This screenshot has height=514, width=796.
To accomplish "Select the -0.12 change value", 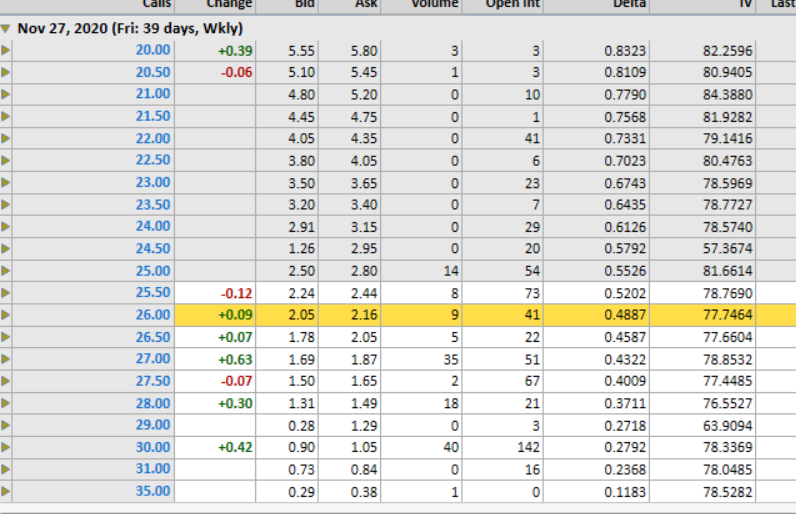I will tap(237, 294).
